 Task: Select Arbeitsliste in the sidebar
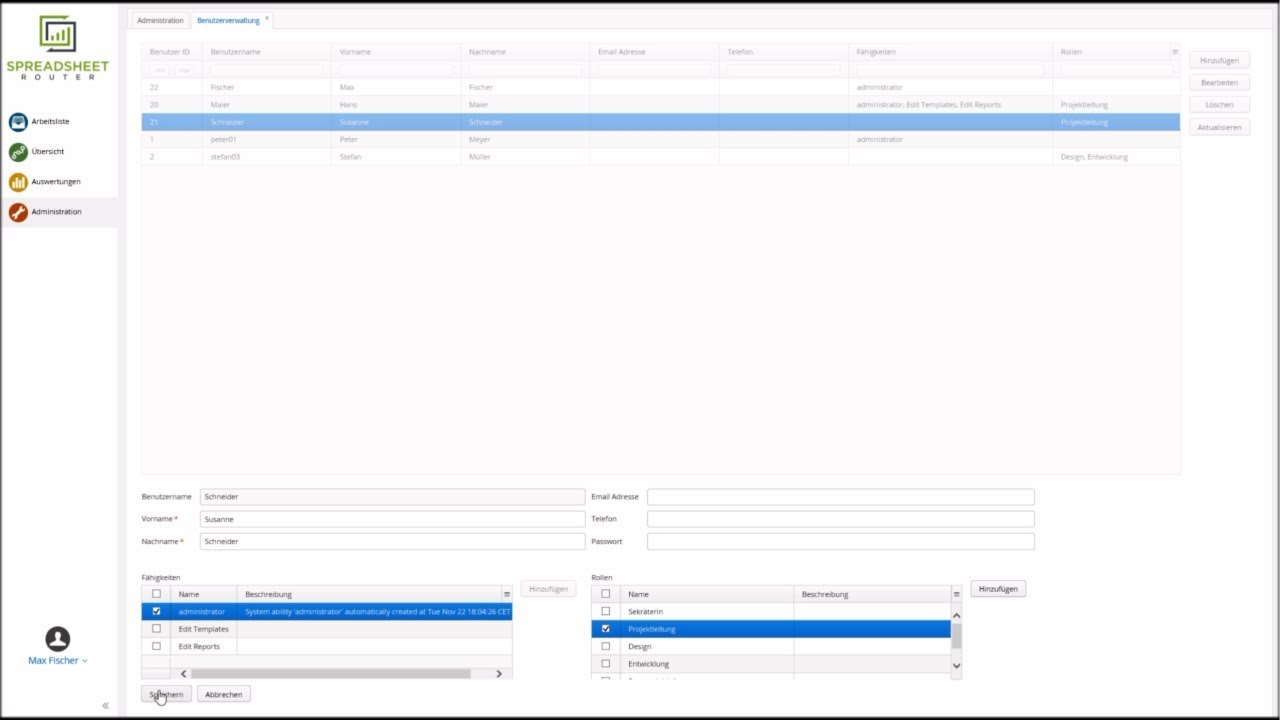50,122
